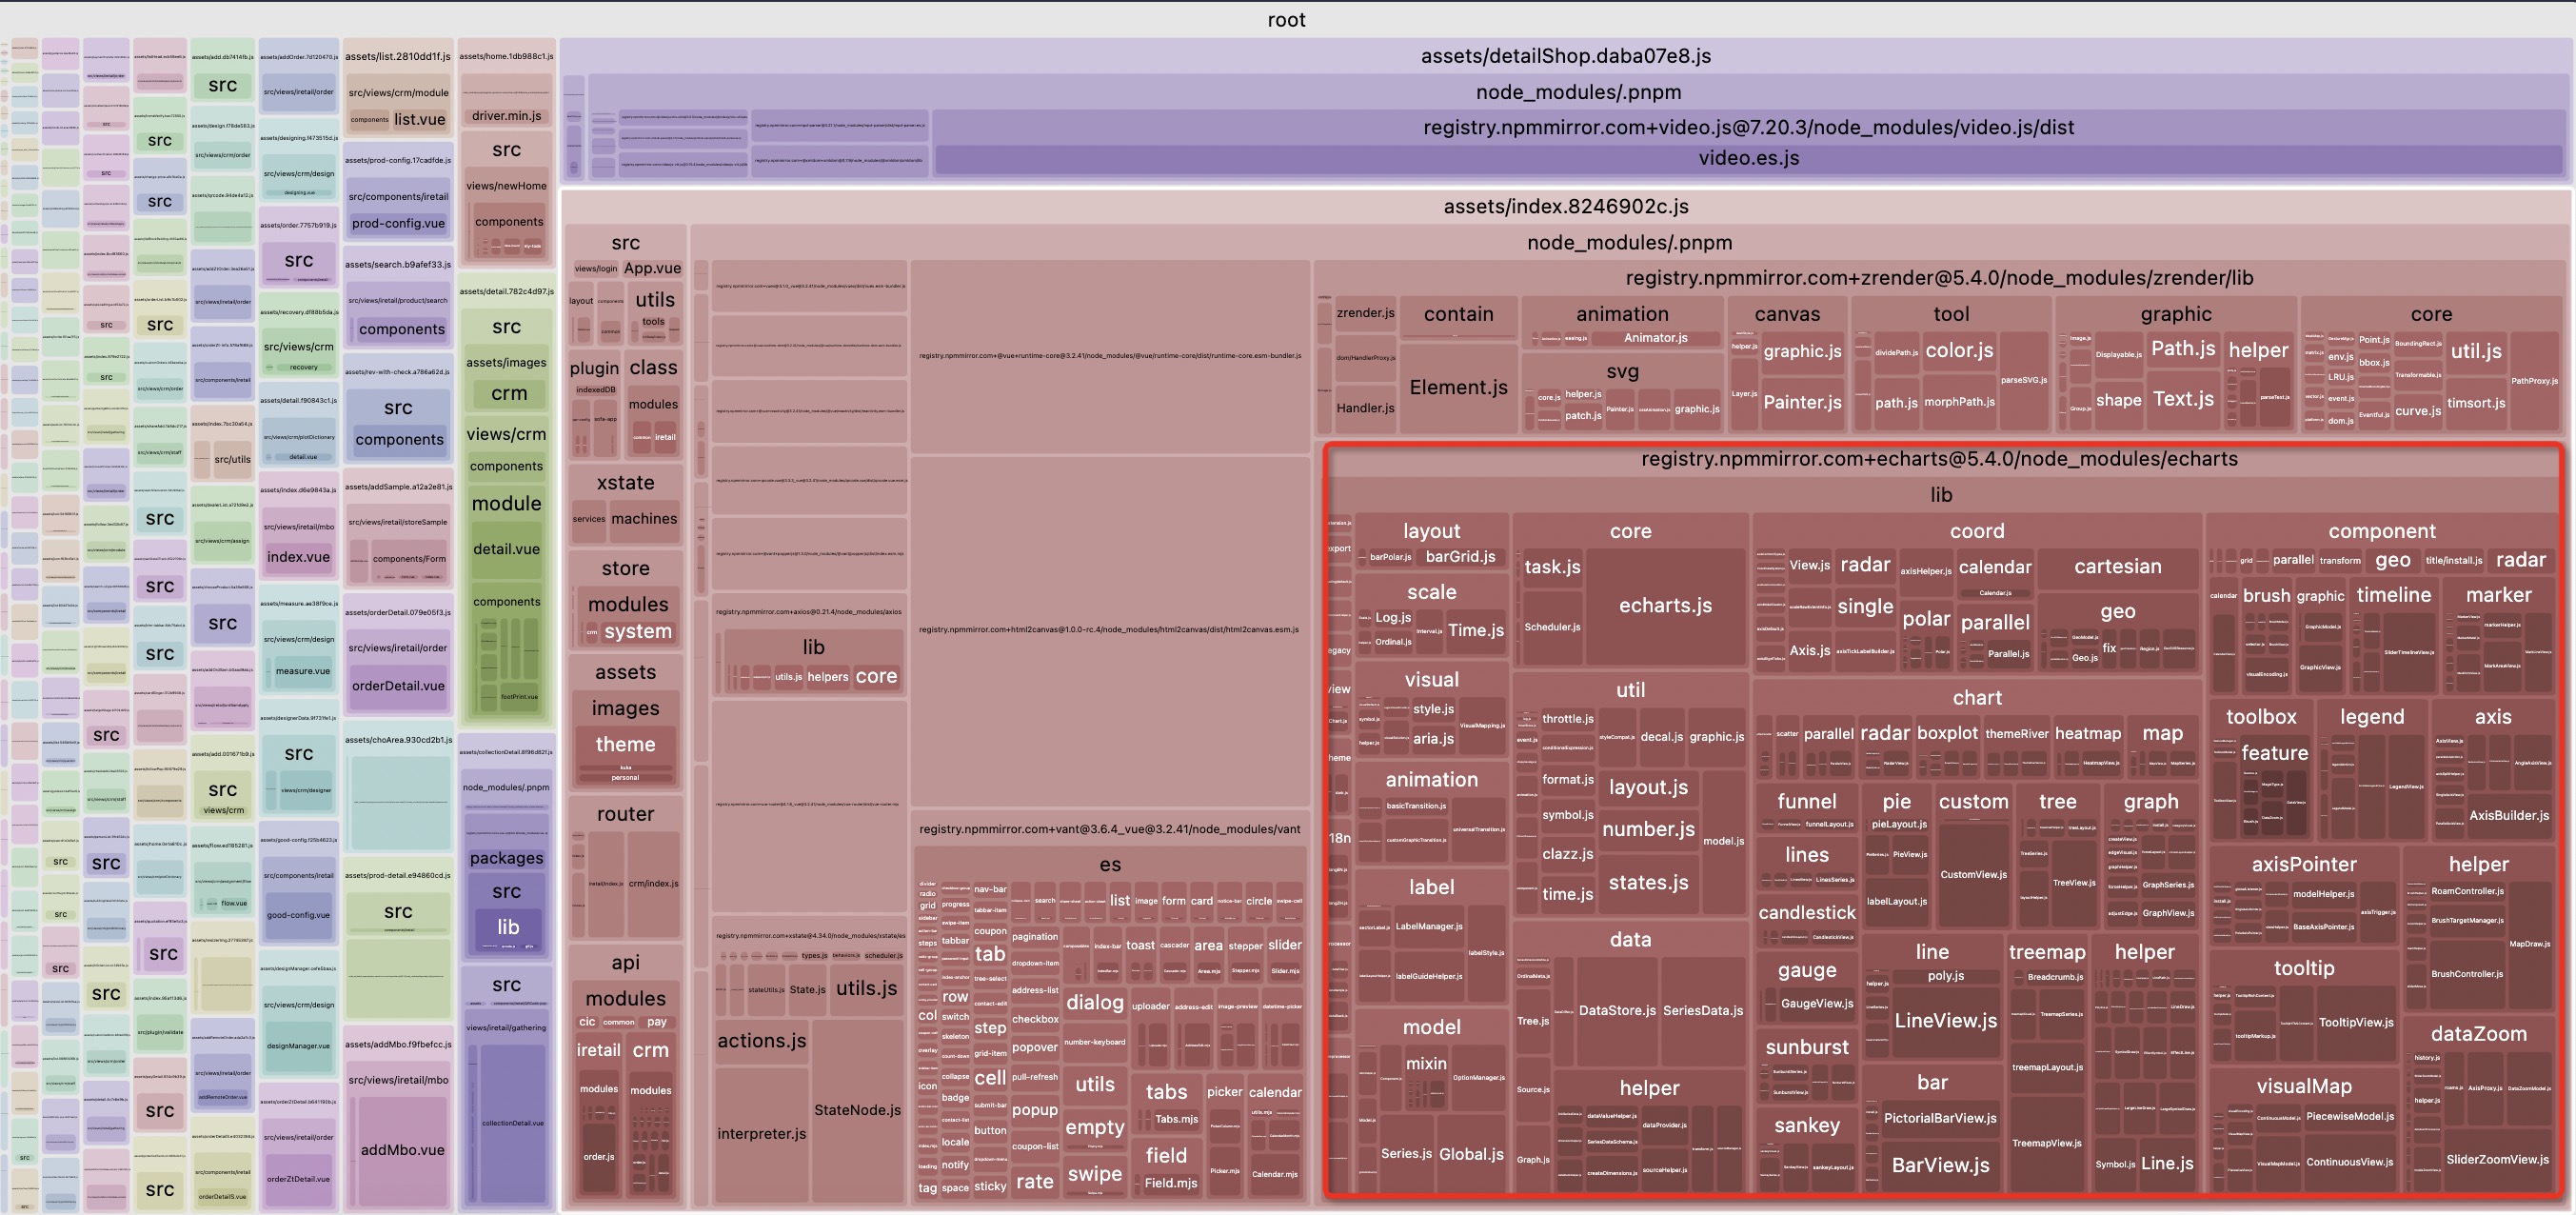Select the Element.js block in zrender

pyautogui.click(x=1458, y=388)
